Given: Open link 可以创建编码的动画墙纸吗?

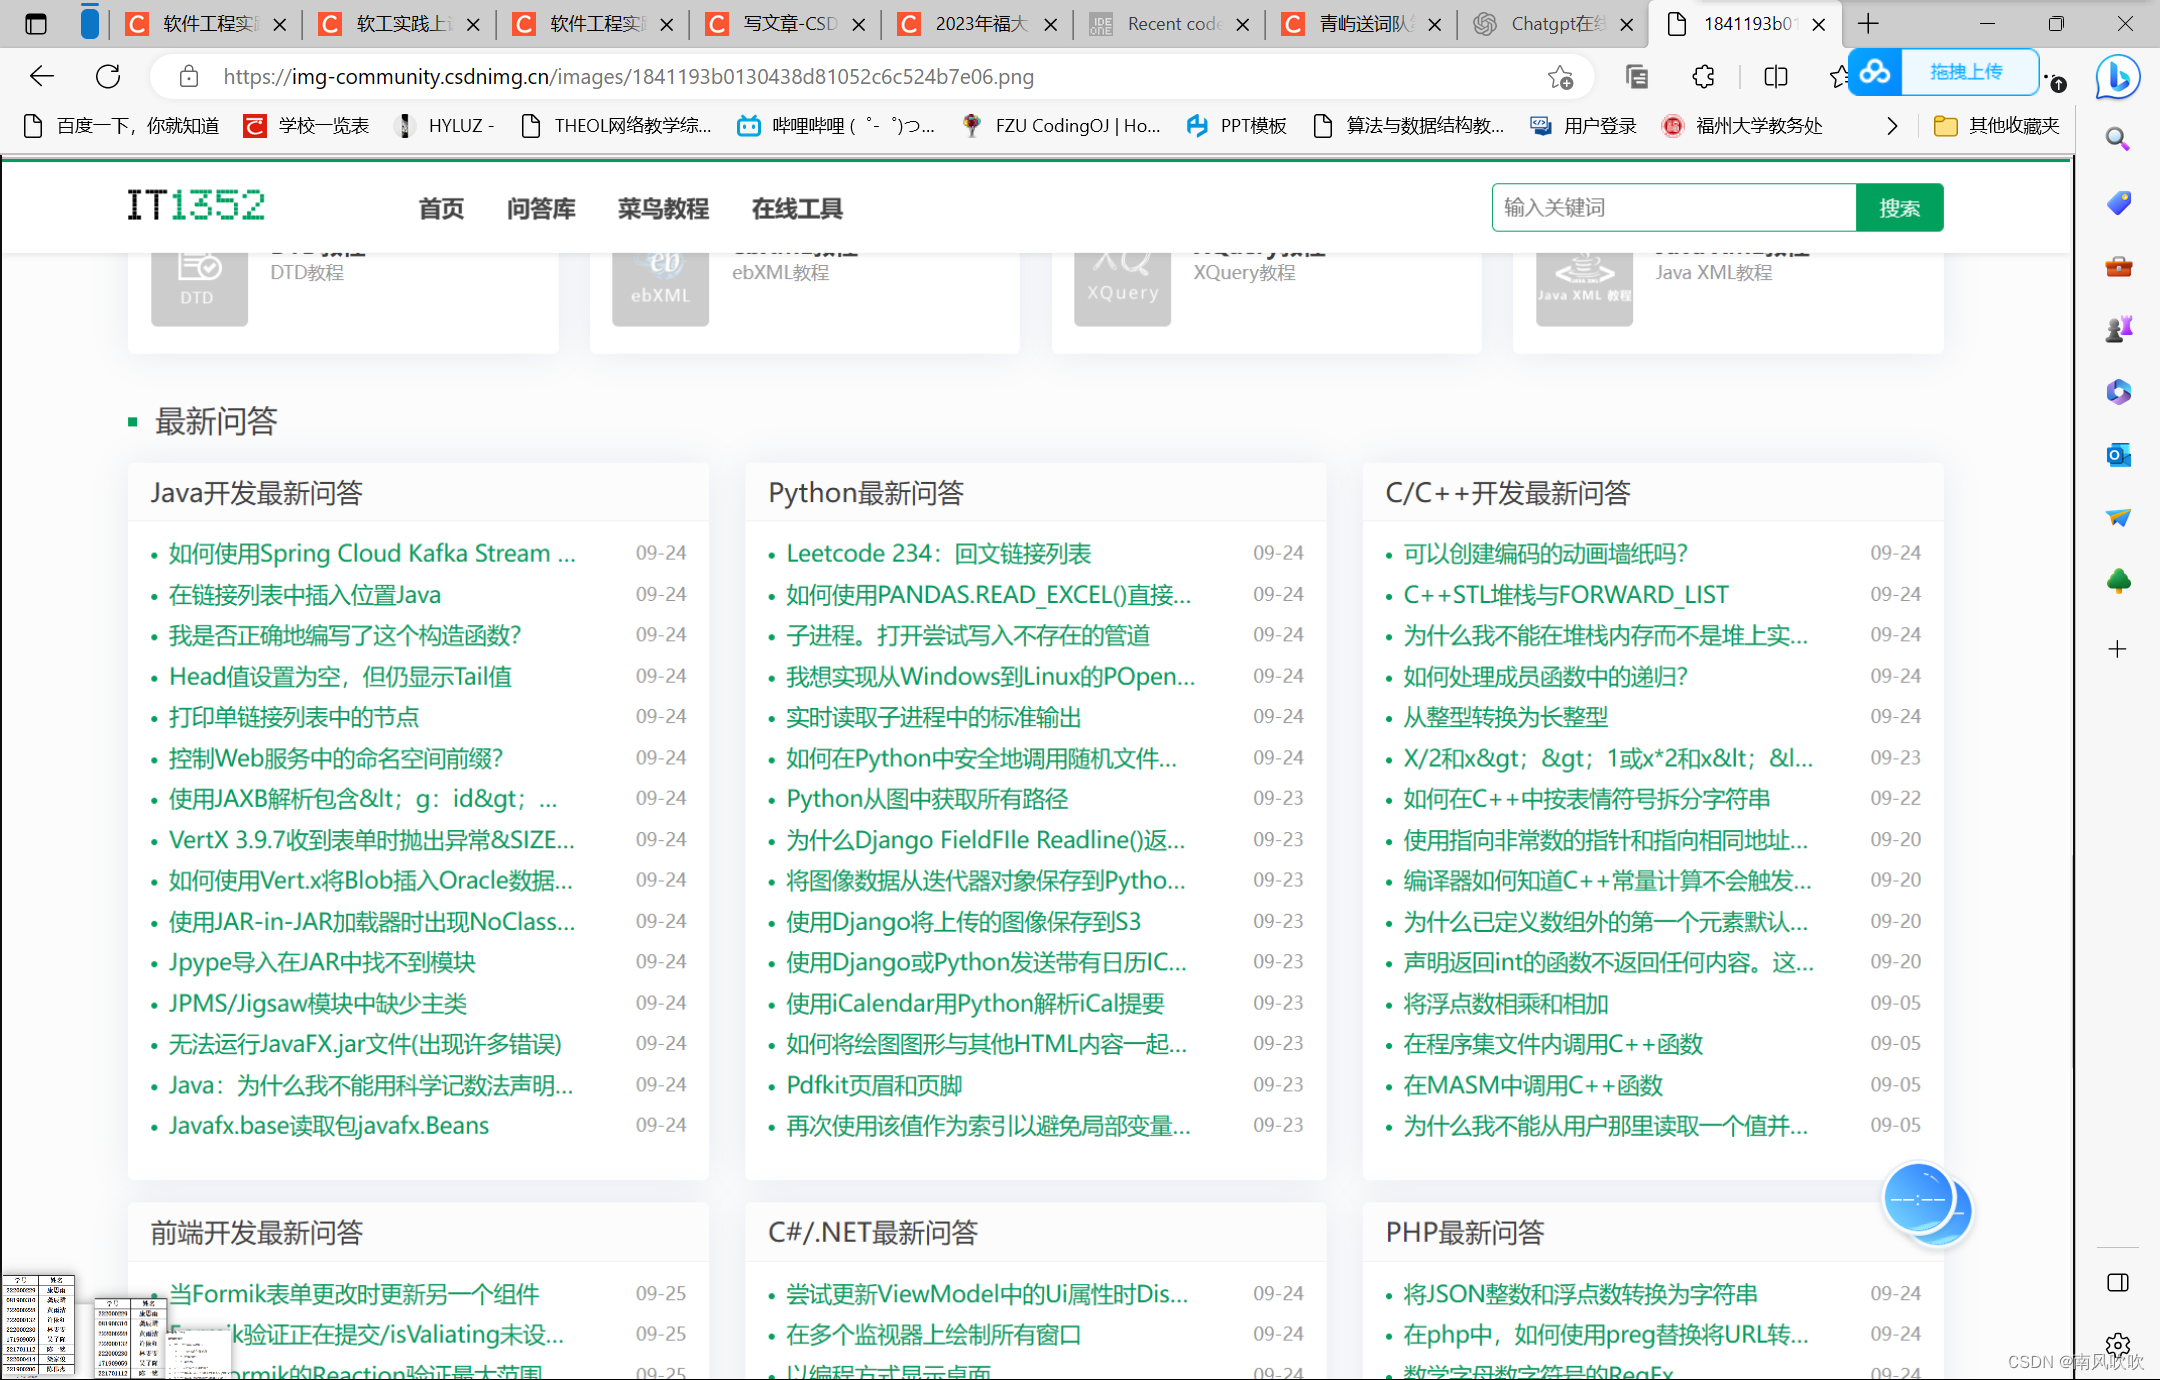Looking at the screenshot, I should click(x=1545, y=553).
